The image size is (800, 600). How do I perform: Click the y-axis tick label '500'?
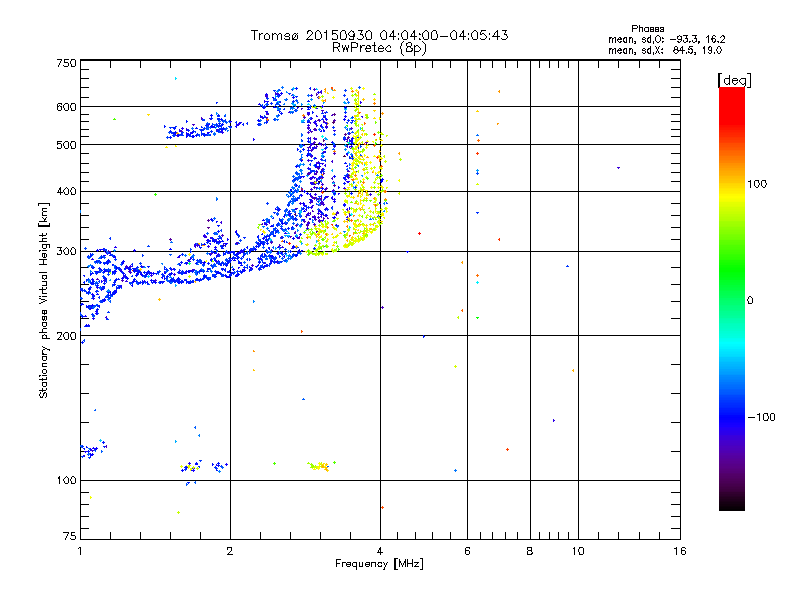[x=66, y=145]
